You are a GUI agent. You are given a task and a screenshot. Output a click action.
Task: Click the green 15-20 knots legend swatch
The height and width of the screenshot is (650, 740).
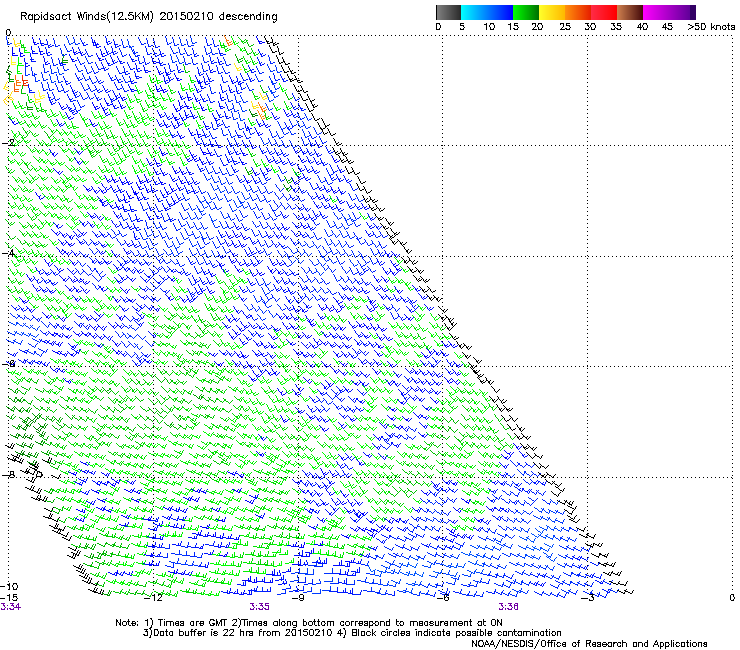[526, 12]
